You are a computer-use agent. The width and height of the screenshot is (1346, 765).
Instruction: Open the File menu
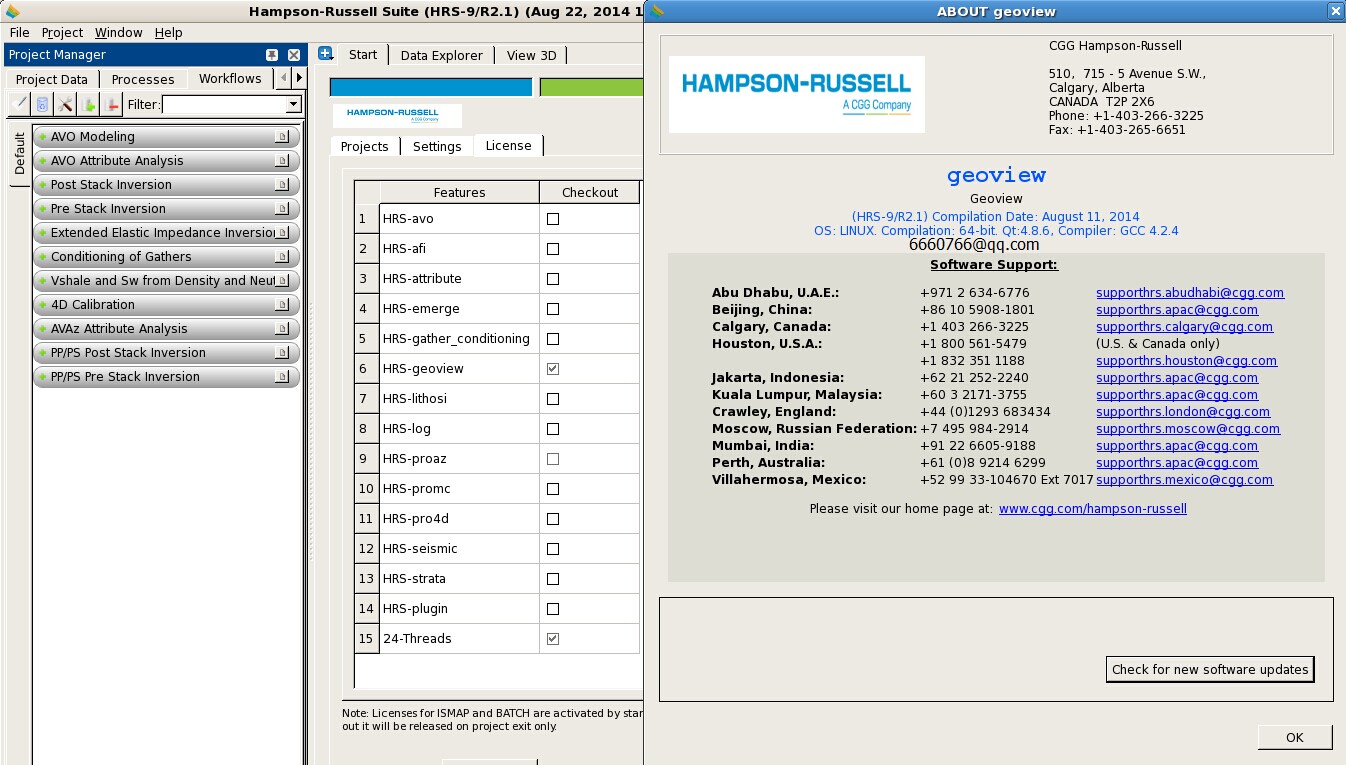point(19,32)
